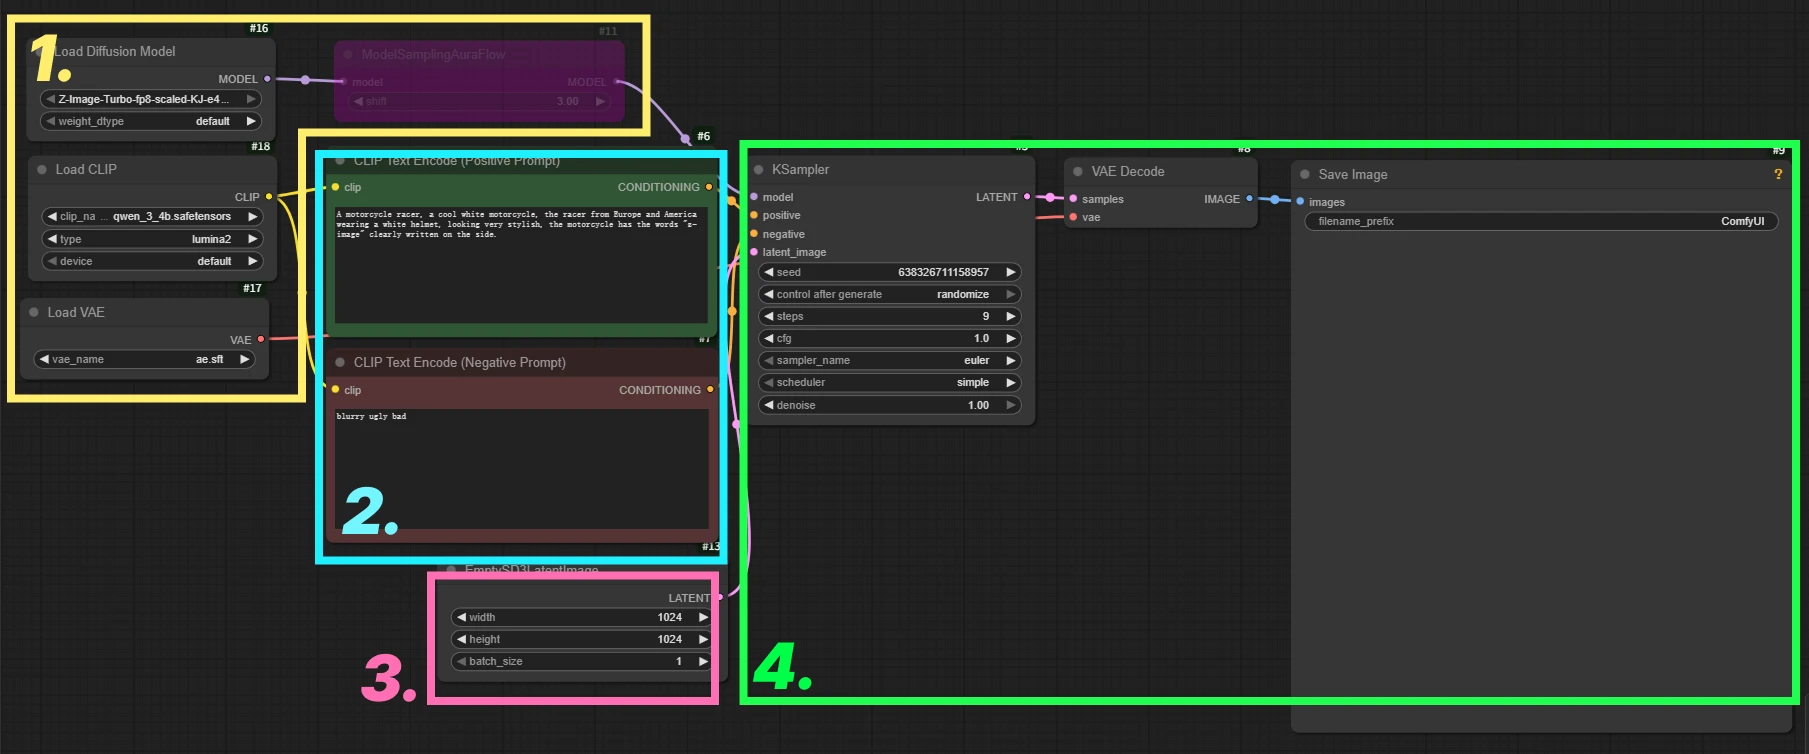Screen dimensions: 1809x754
Task: Collapse the Load VAE node via its title dot
Action: pyautogui.click(x=34, y=313)
